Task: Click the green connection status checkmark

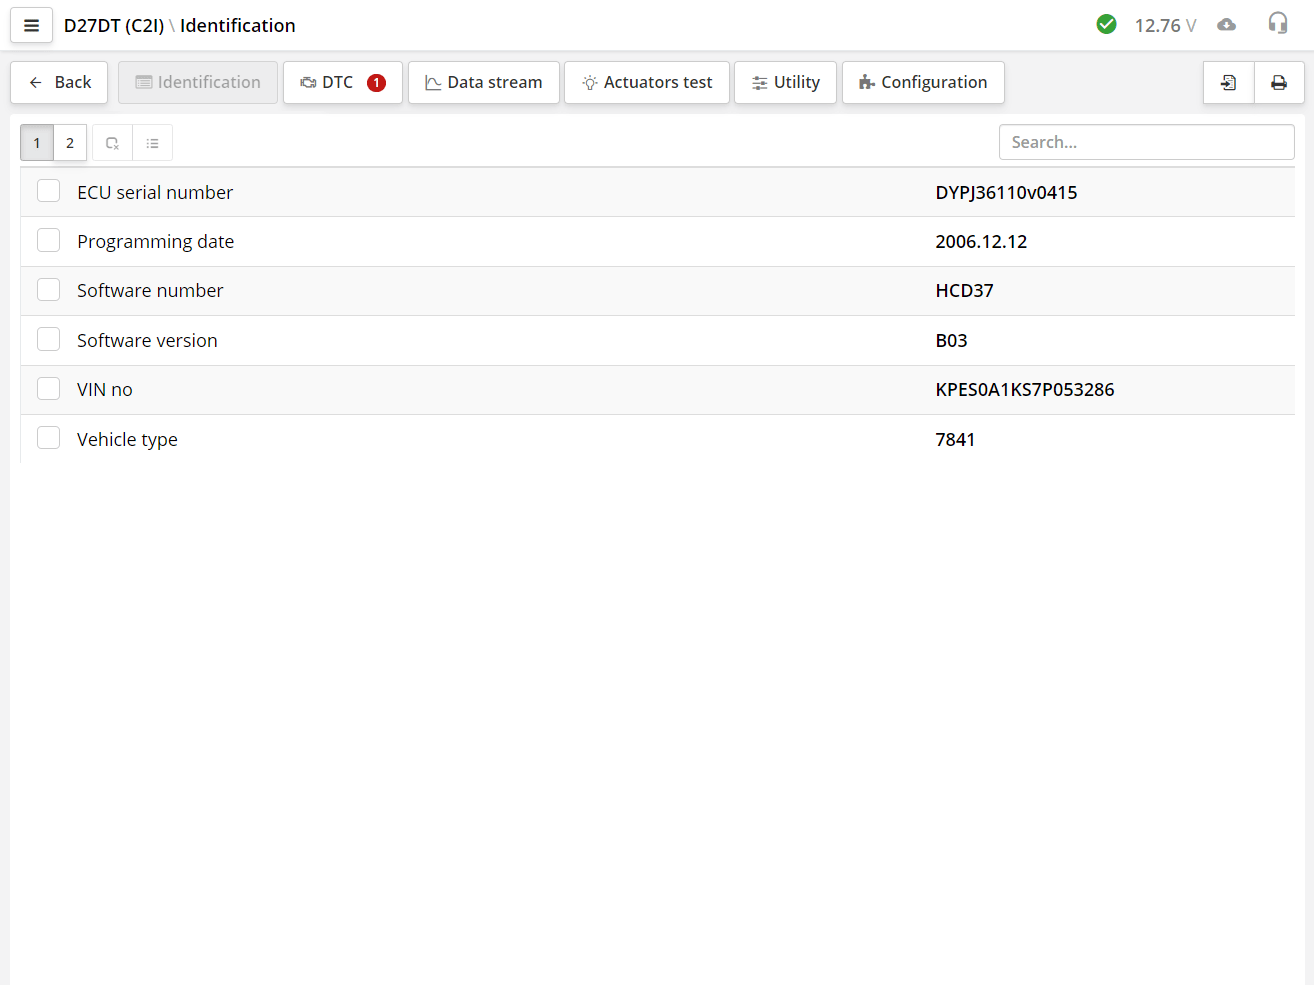Action: 1106,25
